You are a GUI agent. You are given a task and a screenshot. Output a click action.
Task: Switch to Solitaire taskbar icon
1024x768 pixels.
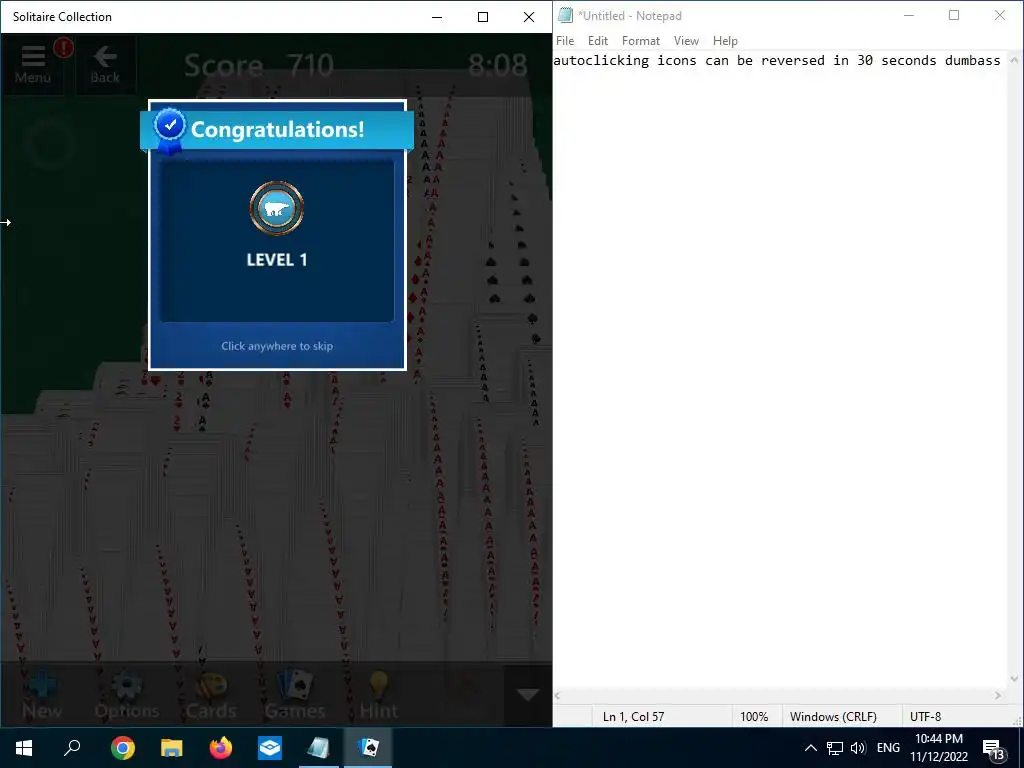[x=368, y=748]
